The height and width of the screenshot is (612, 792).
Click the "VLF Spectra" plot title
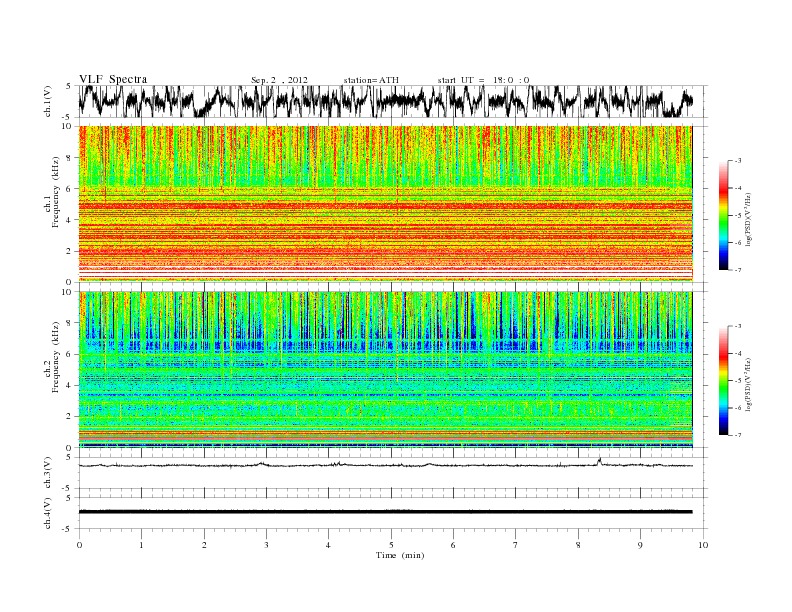[x=113, y=79]
